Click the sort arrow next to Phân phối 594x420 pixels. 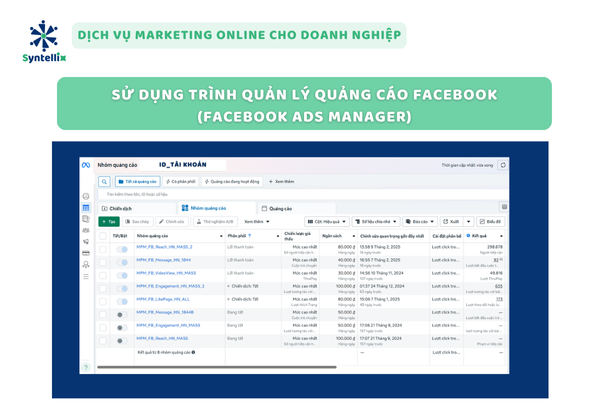click(x=250, y=236)
